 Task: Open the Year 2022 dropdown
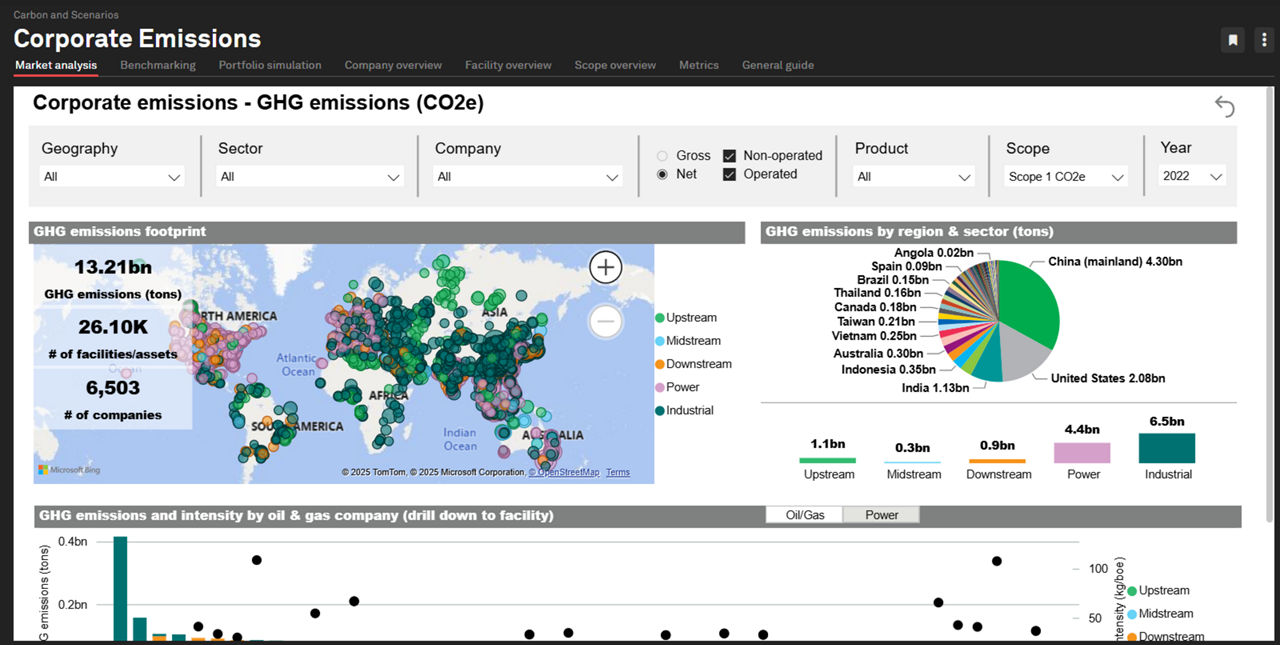[1192, 177]
